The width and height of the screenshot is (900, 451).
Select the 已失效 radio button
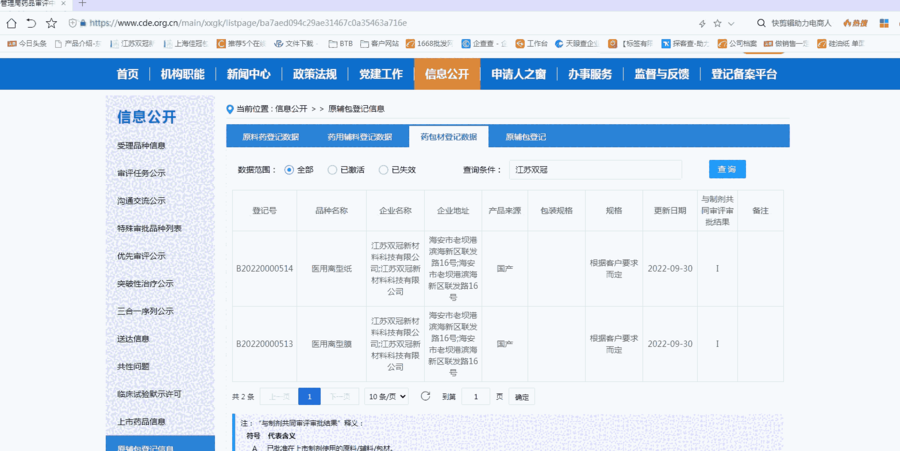[383, 170]
